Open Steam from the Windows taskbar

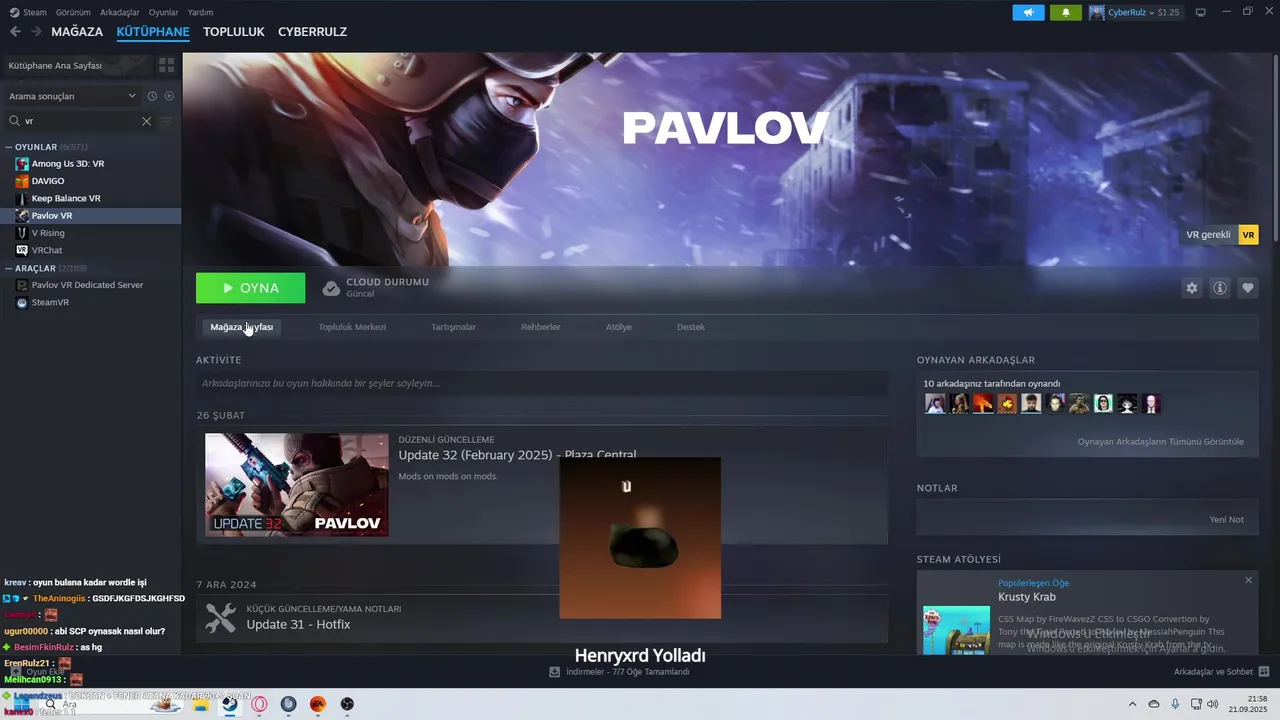(x=230, y=704)
